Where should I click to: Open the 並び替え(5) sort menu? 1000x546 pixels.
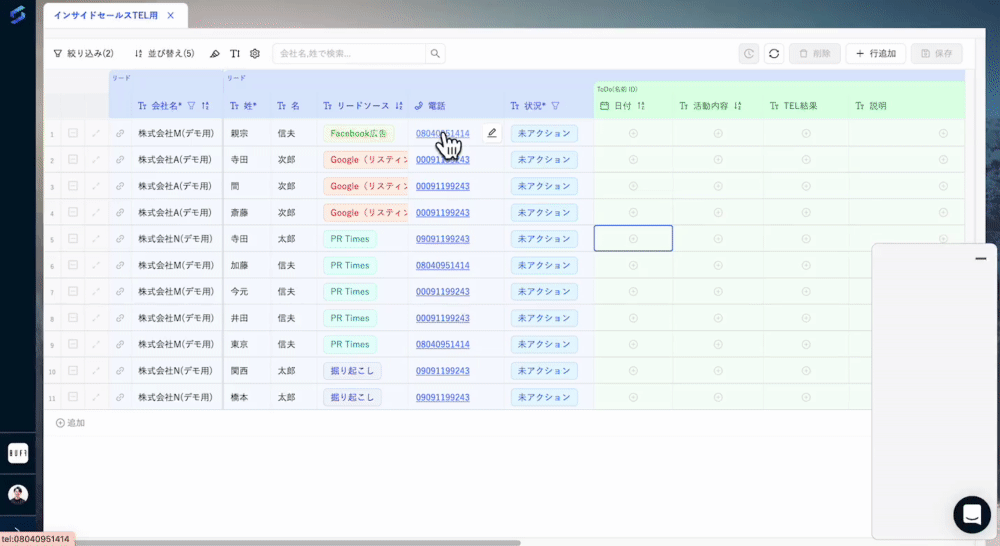(x=164, y=54)
